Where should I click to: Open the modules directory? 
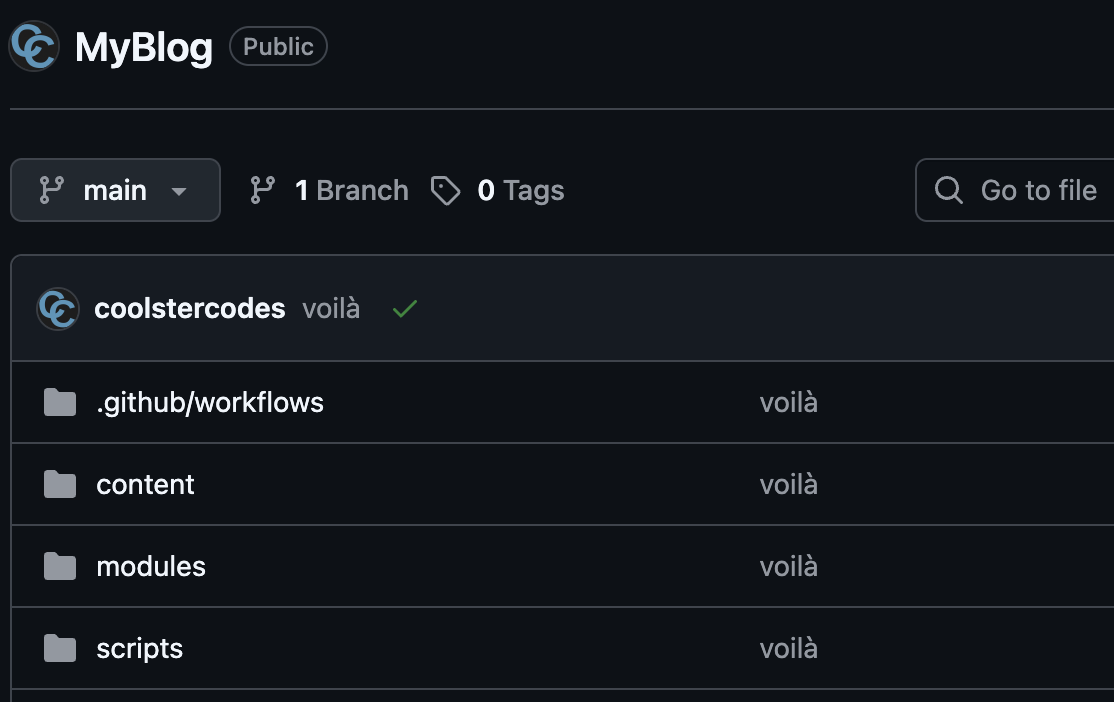(151, 567)
